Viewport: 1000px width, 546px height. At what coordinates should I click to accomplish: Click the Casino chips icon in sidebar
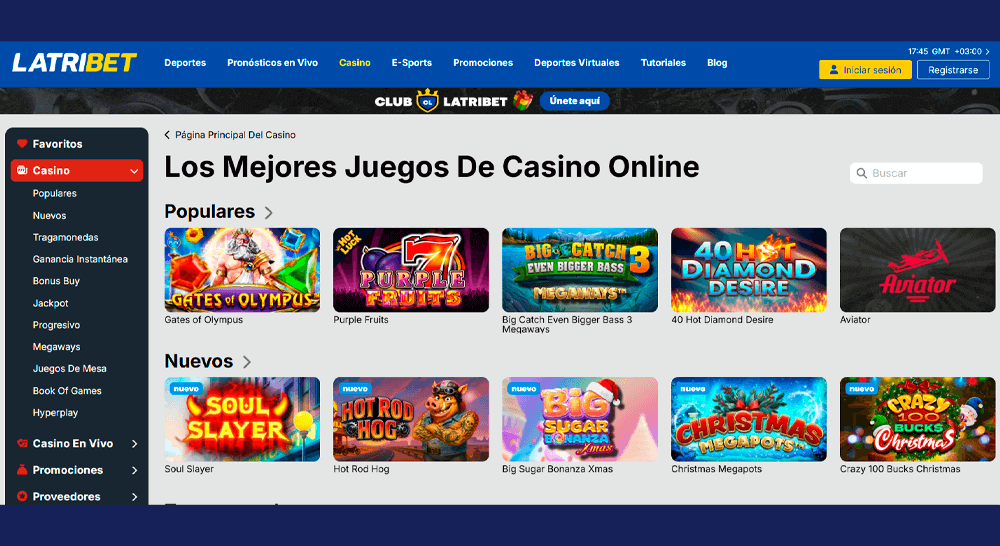coord(22,170)
